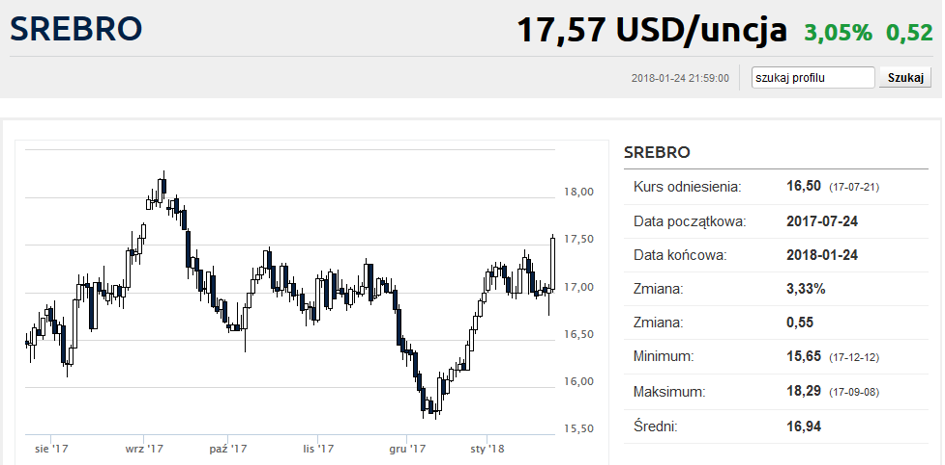Click the wrz '17 axis label
Viewport: 945px width, 465px height.
click(x=144, y=449)
